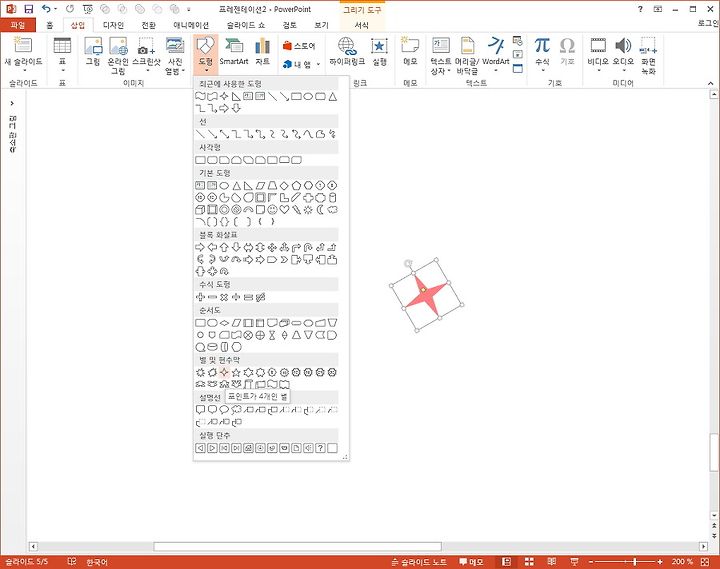Toggle 메모 pane in status bar

[472, 562]
